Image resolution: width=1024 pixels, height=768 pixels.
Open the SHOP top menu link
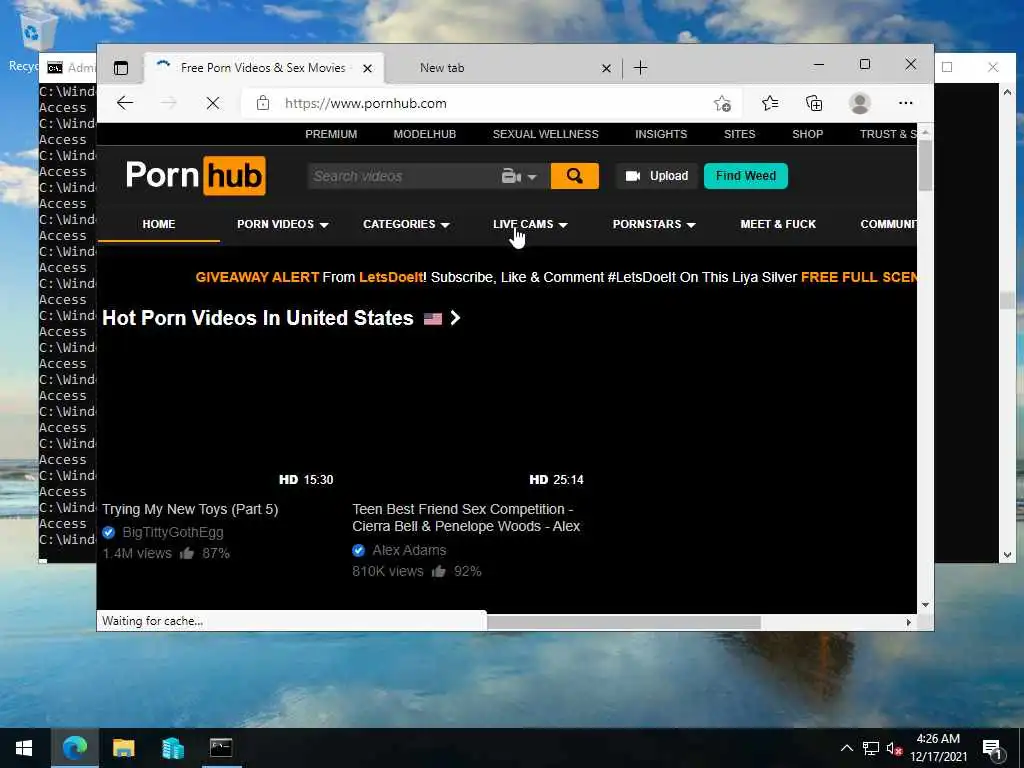point(807,134)
